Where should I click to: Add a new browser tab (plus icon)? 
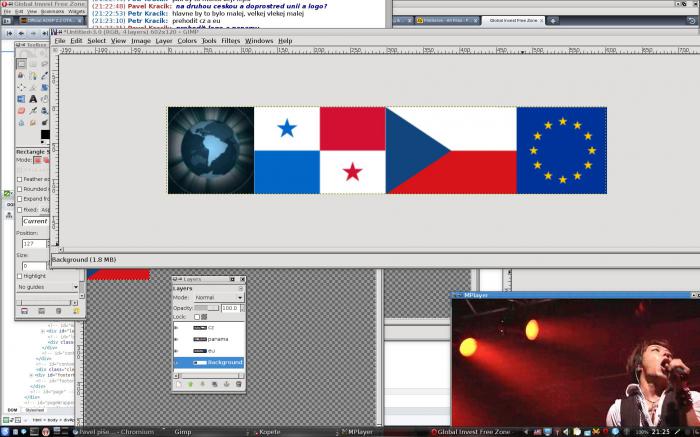coord(553,21)
